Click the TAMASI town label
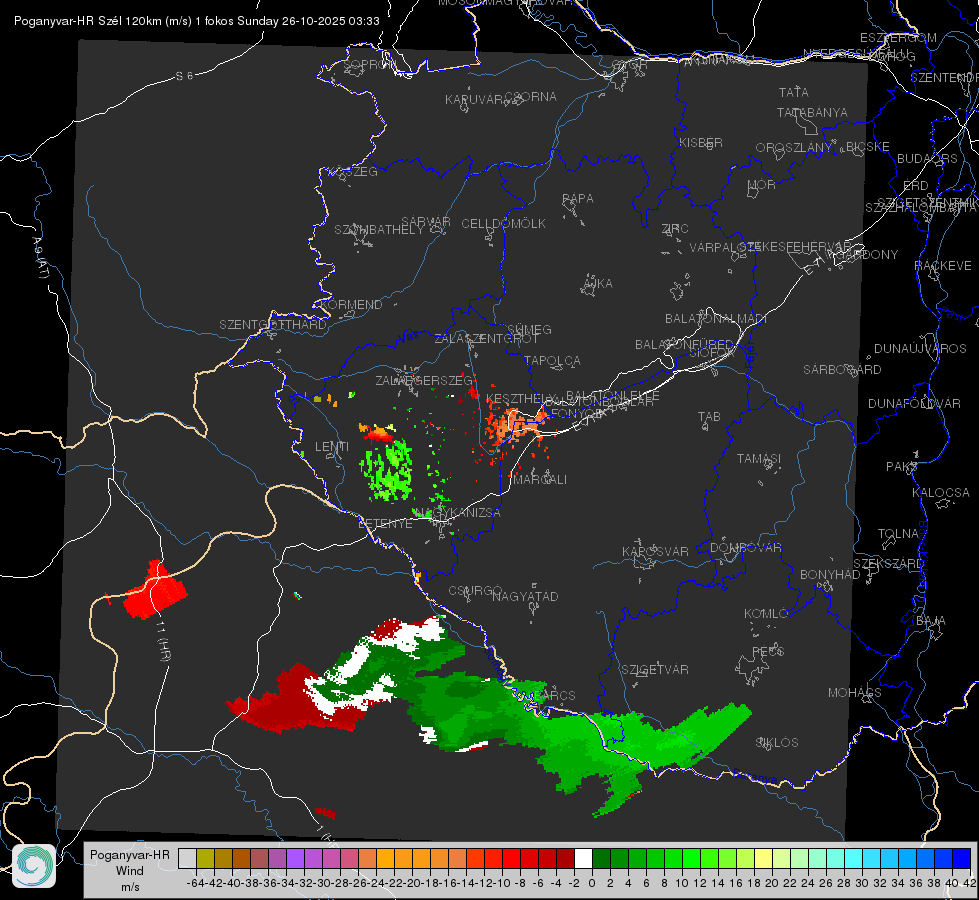The image size is (979, 900). 759,459
